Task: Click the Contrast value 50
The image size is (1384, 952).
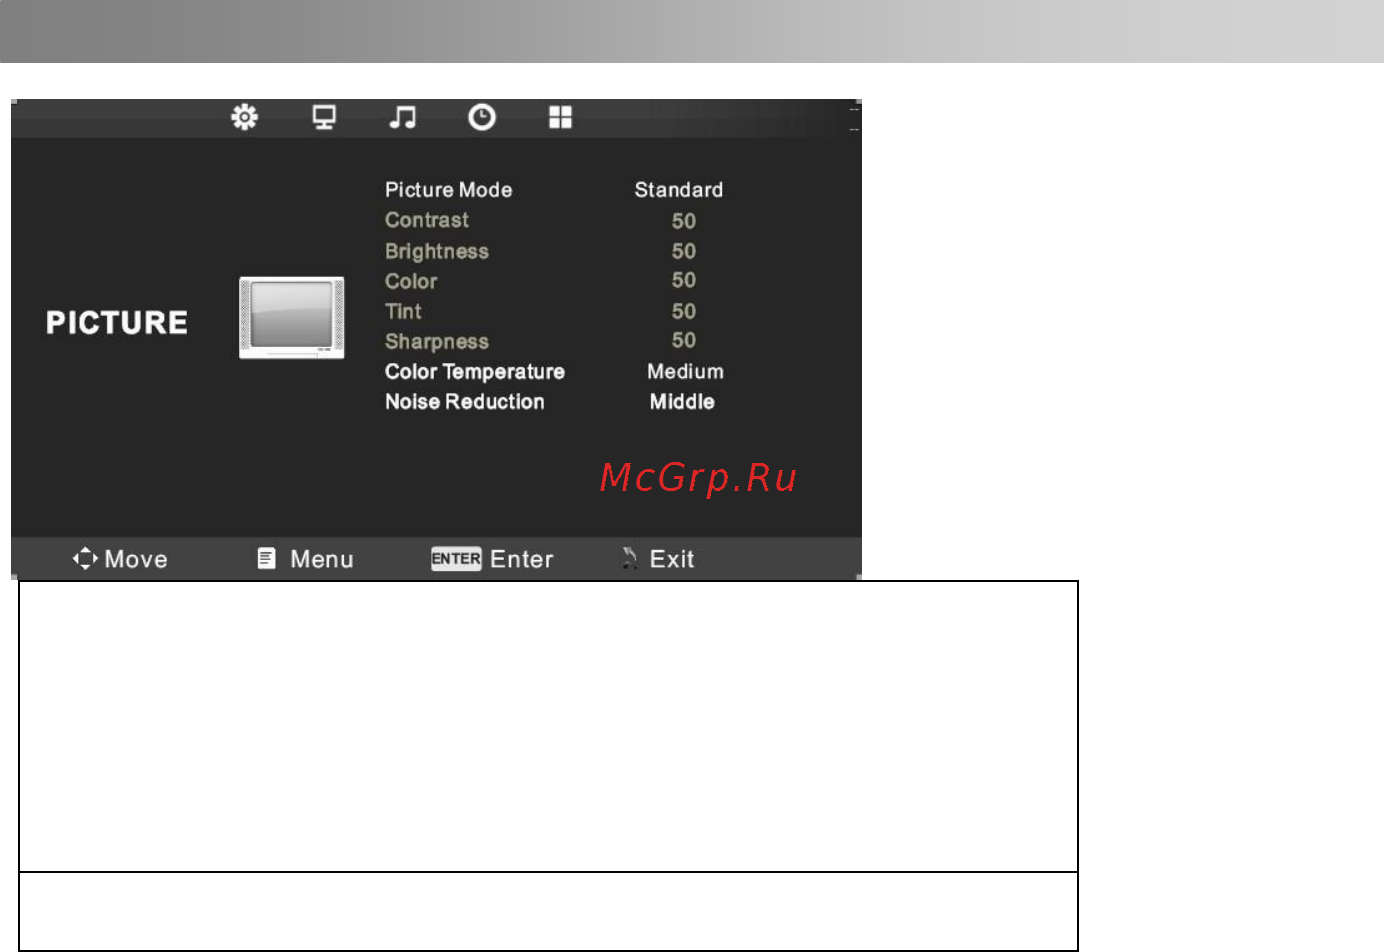Action: (684, 221)
